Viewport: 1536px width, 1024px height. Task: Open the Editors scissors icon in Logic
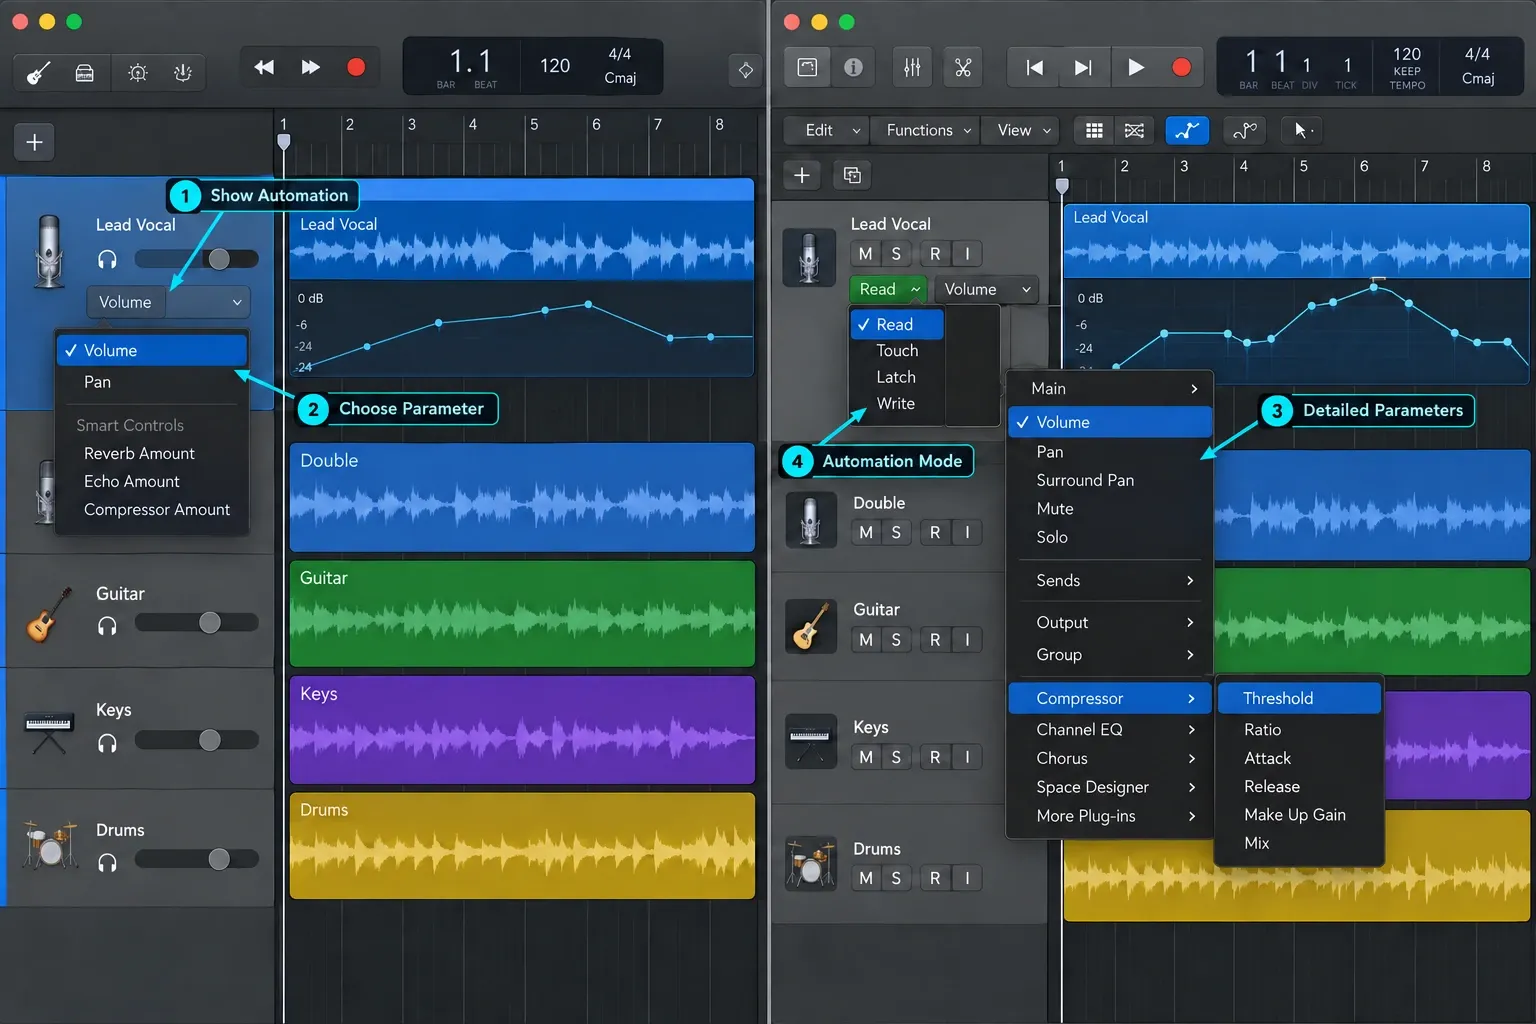click(x=963, y=67)
